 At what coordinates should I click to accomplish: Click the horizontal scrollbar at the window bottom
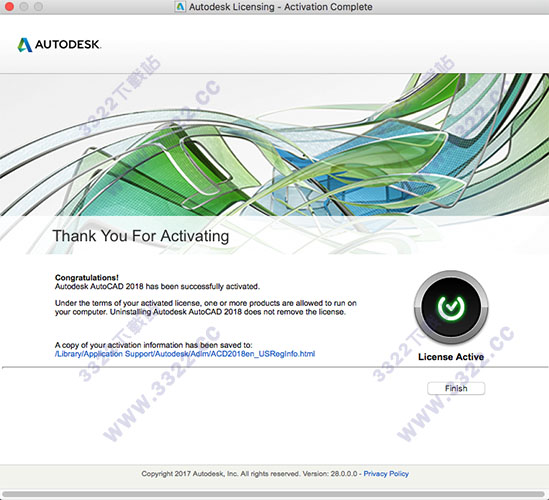click(x=273, y=494)
